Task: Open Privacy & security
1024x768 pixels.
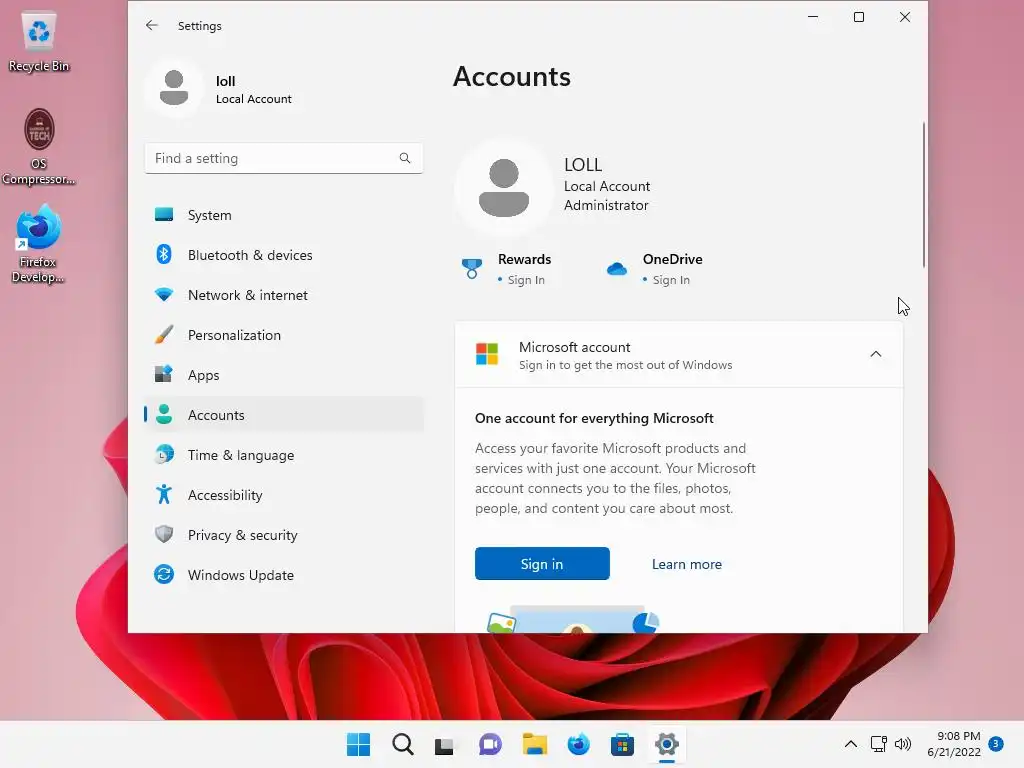Action: [x=283, y=535]
